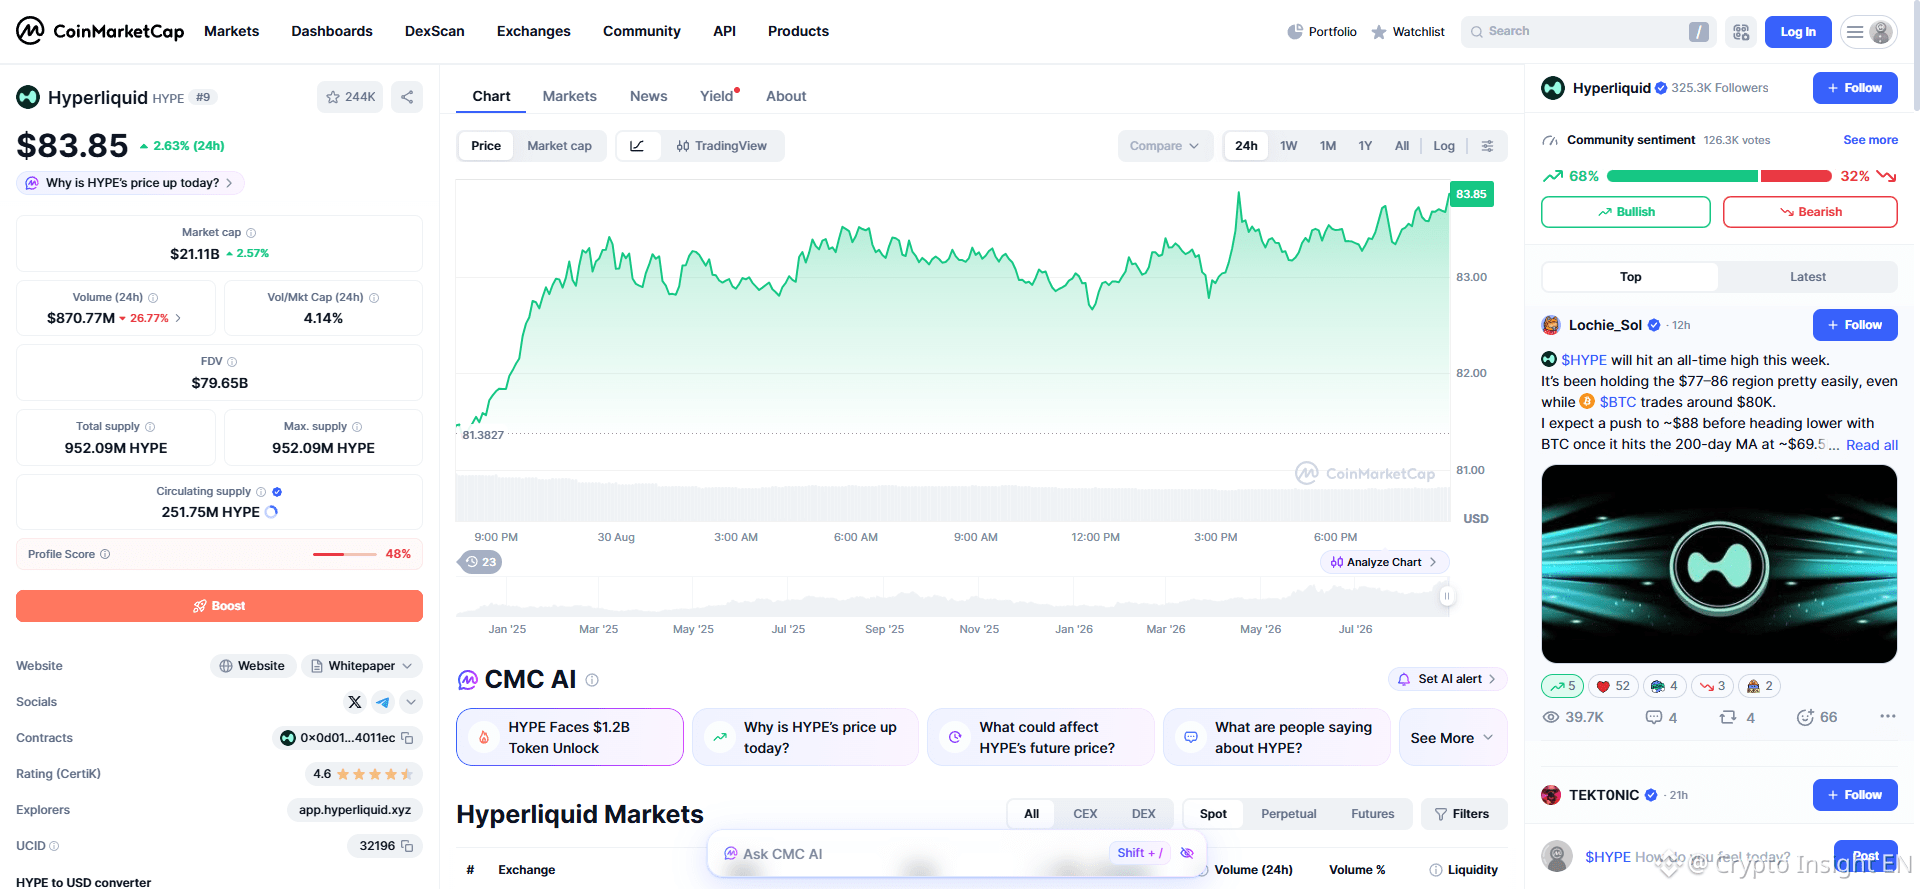The image size is (1920, 889).
Task: Show FDV info tooltip icon
Action: pyautogui.click(x=232, y=362)
